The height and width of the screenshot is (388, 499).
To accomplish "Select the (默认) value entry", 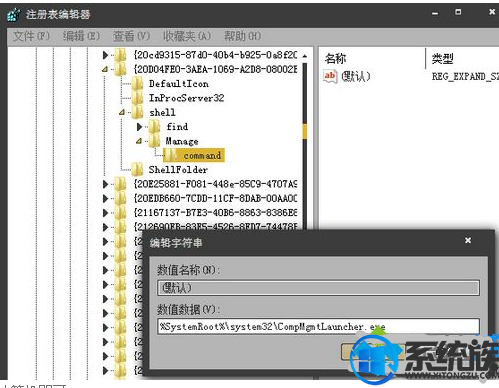I will (356, 76).
